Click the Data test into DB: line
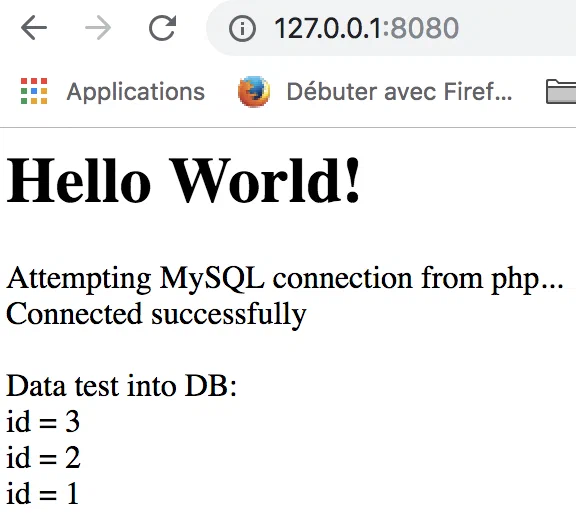The image size is (576, 518). pyautogui.click(x=121, y=386)
